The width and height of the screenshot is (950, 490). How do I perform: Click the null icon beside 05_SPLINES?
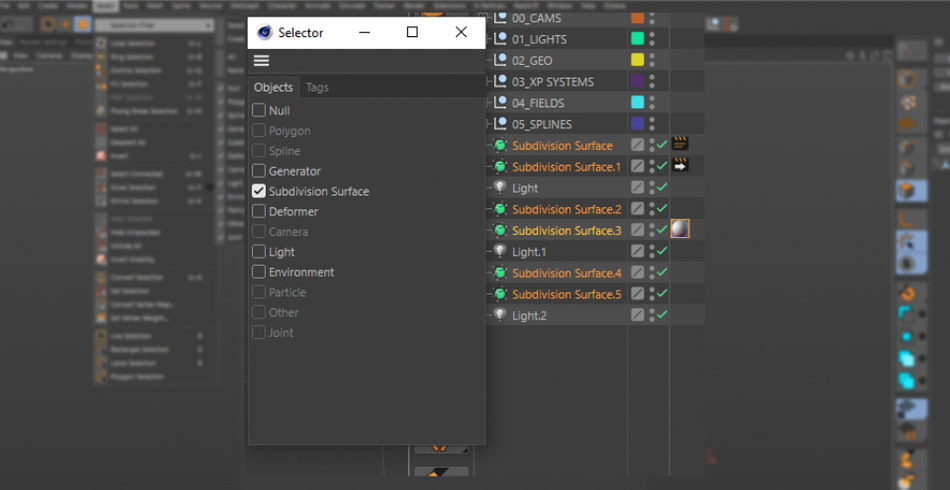point(500,124)
